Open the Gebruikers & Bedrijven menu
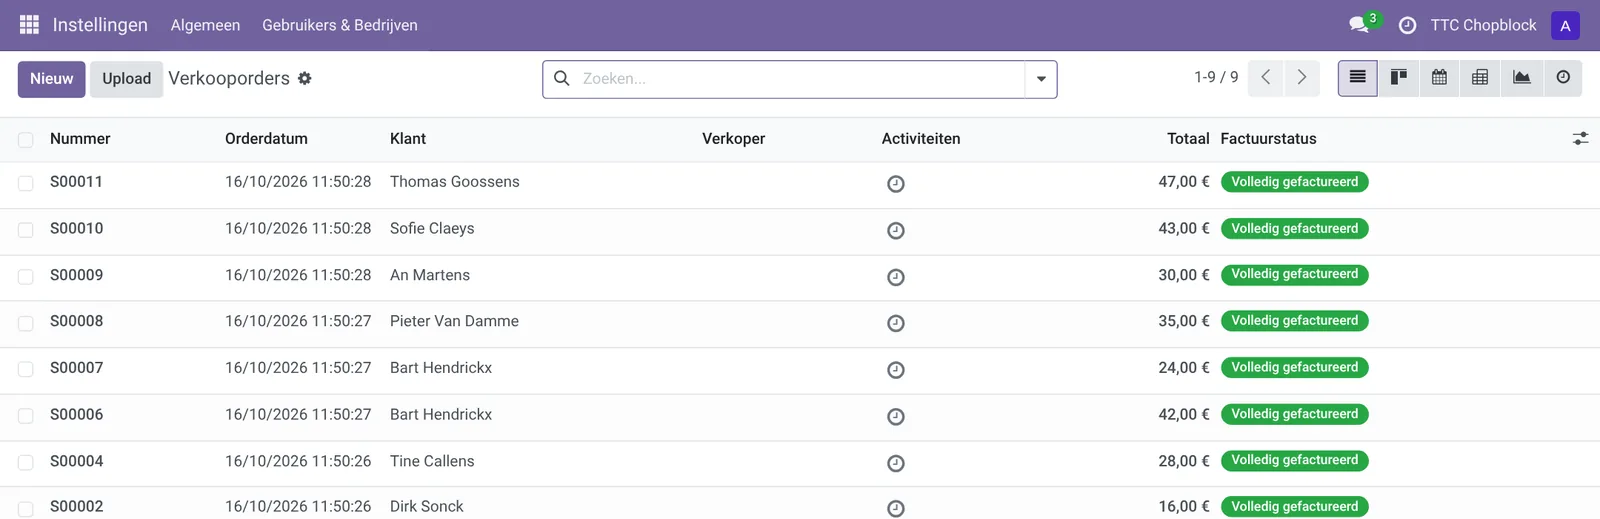Viewport: 1600px width, 519px height. [340, 25]
